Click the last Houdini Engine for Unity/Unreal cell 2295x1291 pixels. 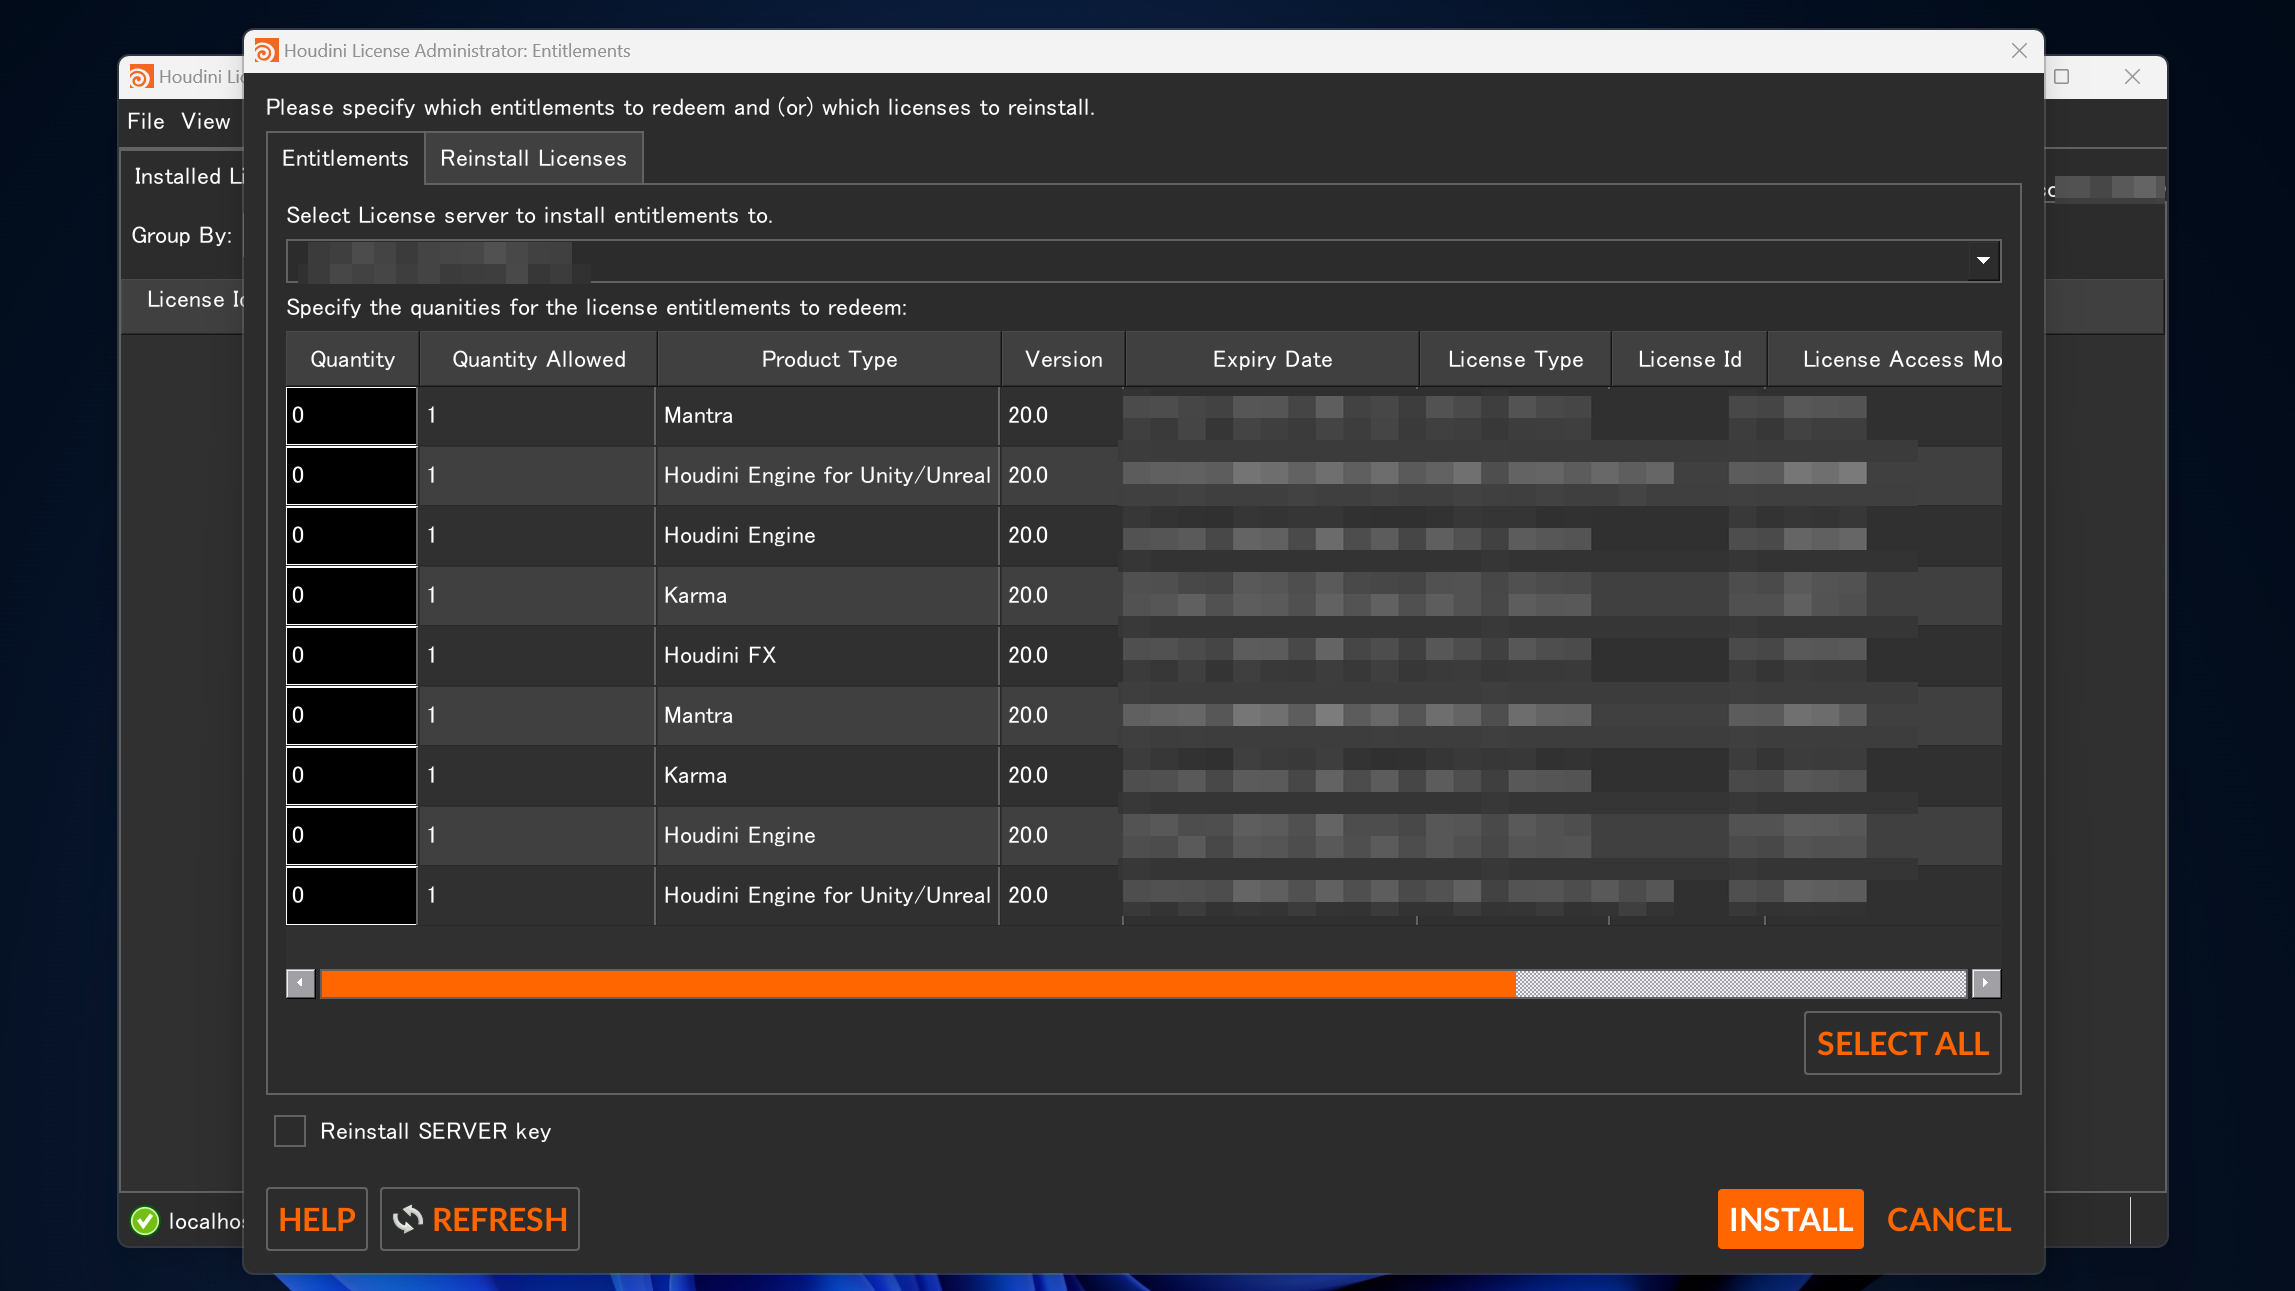point(827,896)
